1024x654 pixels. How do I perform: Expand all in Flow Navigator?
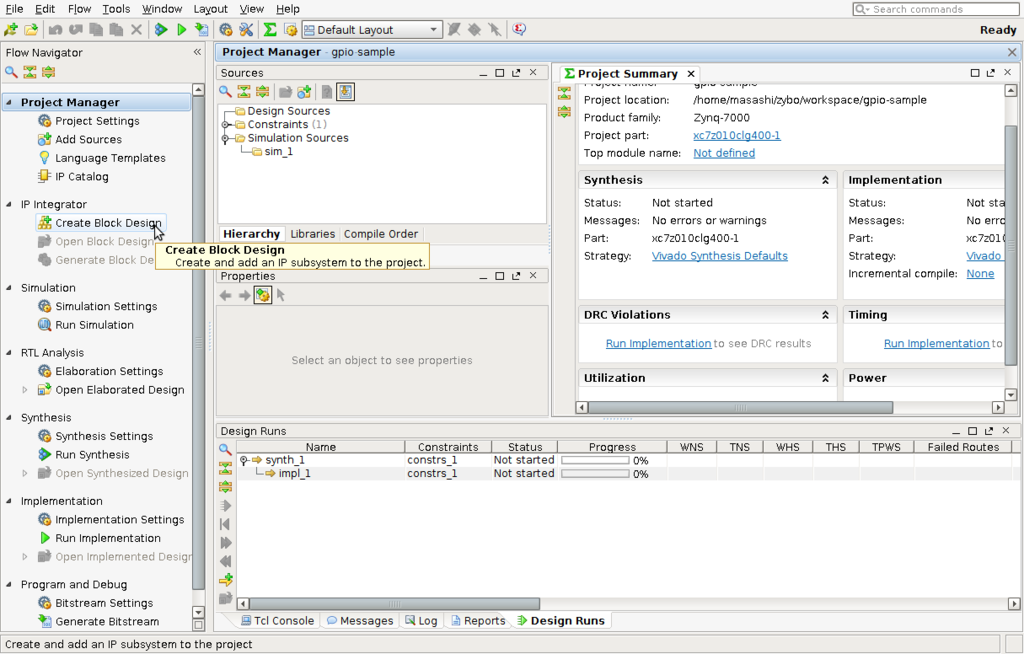click(x=48, y=73)
